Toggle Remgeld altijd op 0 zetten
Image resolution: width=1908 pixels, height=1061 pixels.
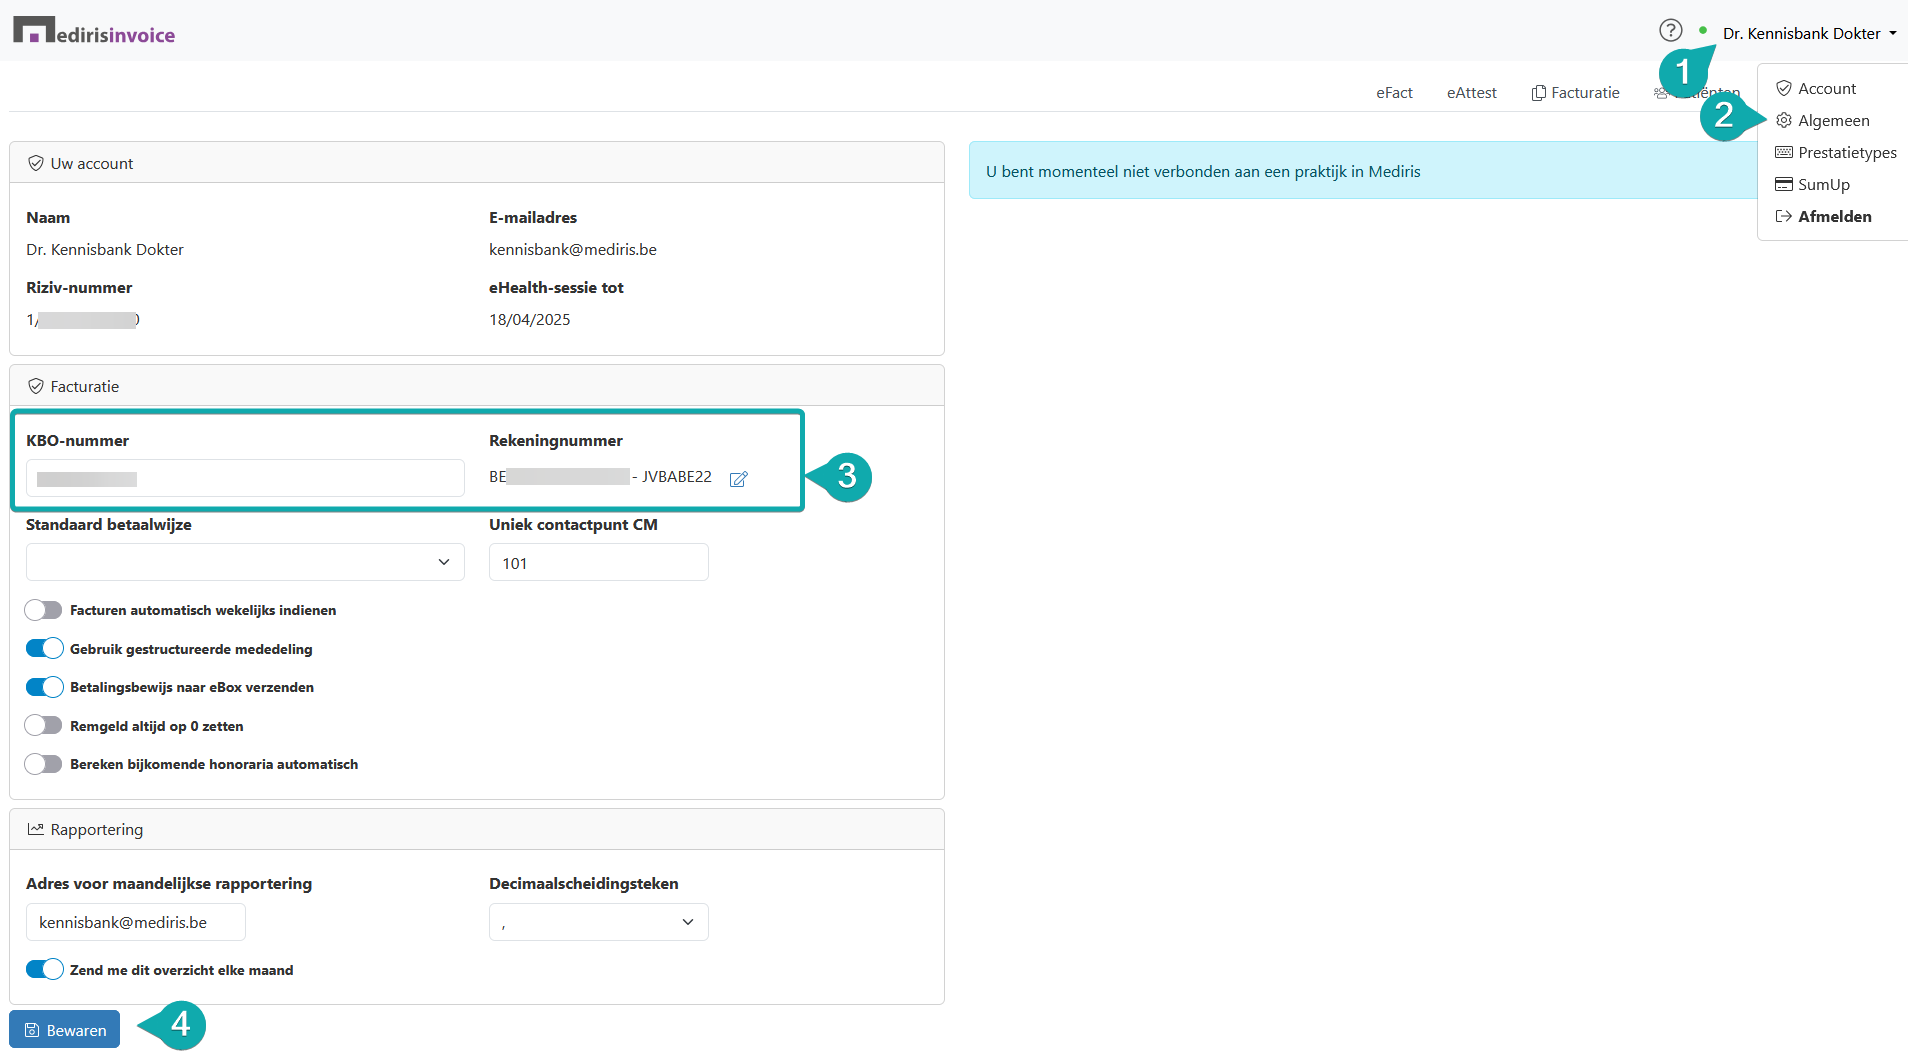44,726
